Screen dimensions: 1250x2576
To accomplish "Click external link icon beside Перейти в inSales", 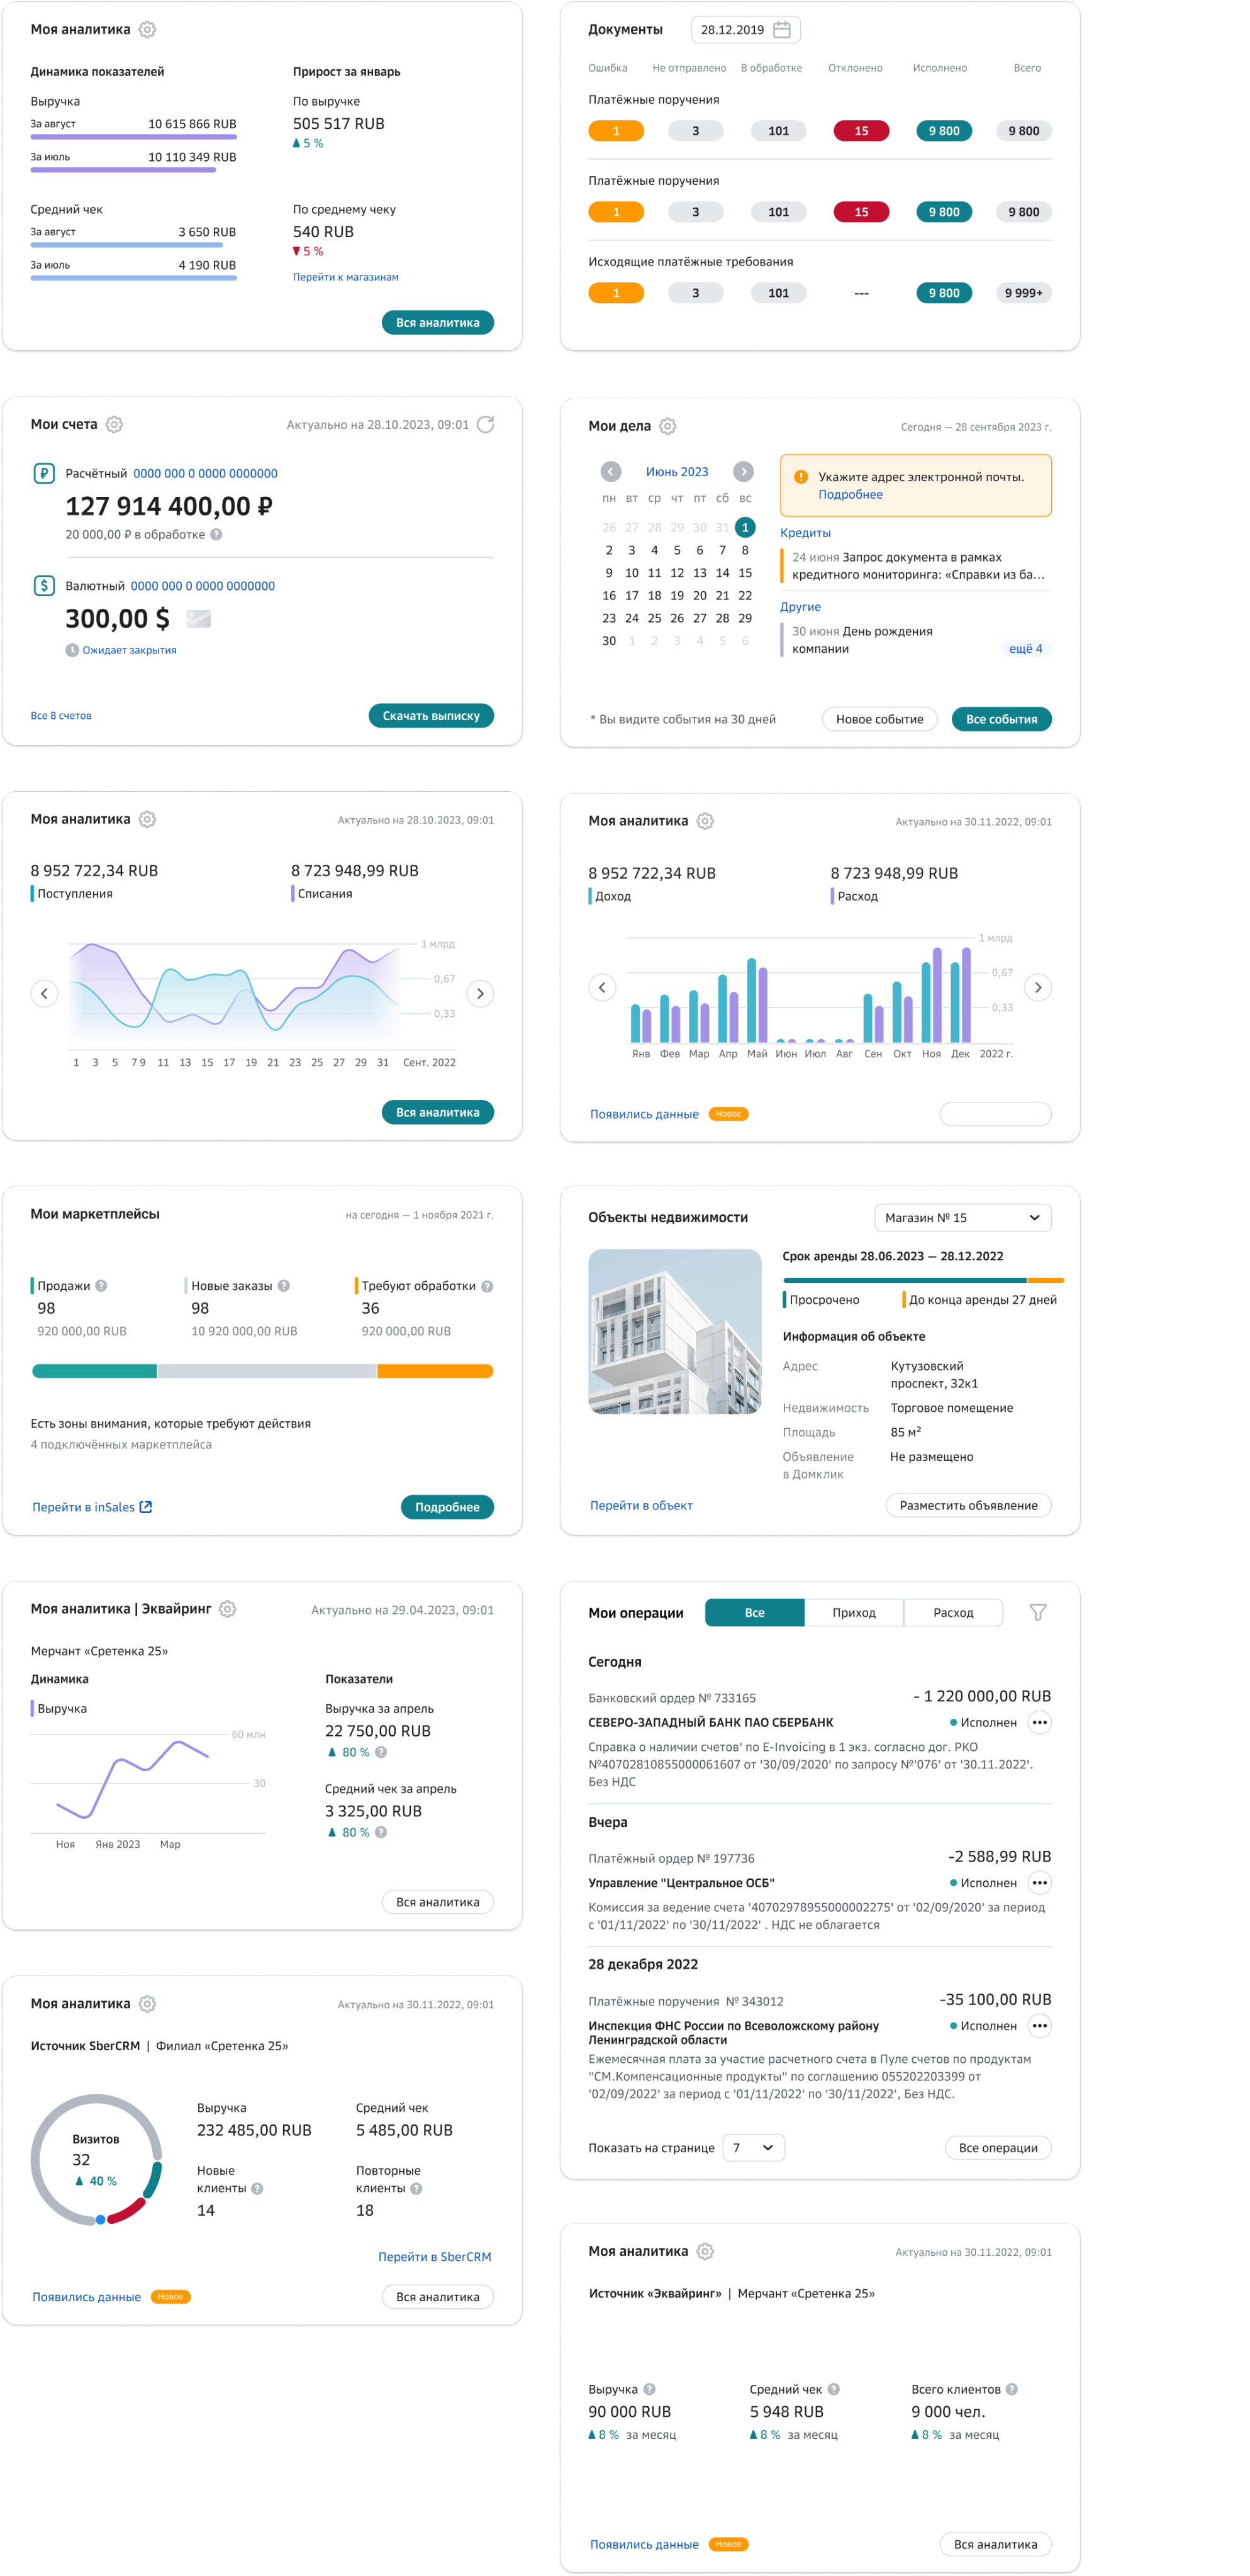I will (146, 1507).
